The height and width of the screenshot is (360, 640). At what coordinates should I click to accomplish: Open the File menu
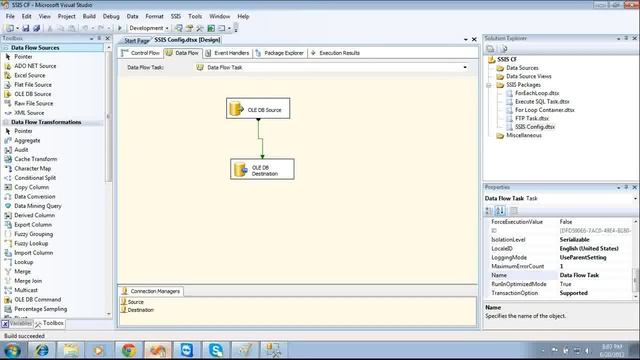pyautogui.click(x=10, y=16)
